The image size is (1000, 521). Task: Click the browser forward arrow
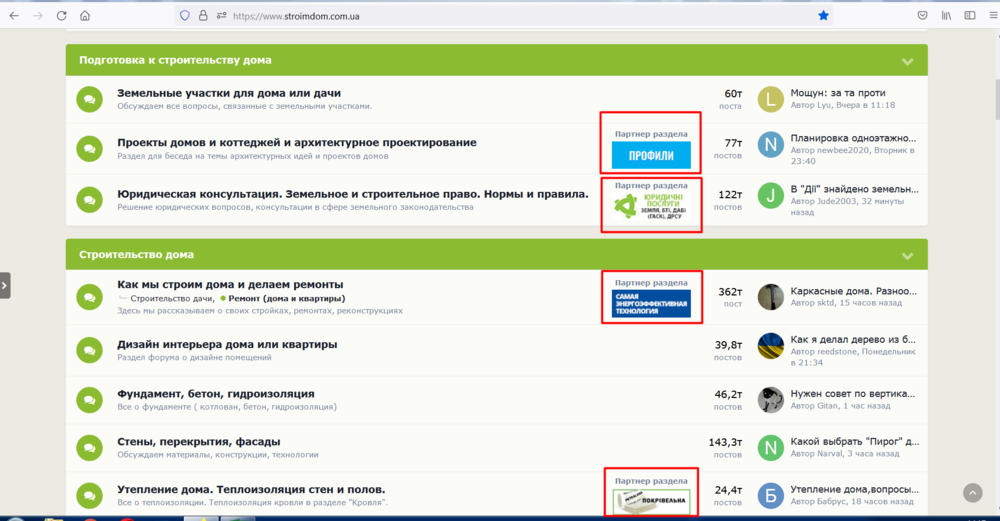tap(38, 16)
